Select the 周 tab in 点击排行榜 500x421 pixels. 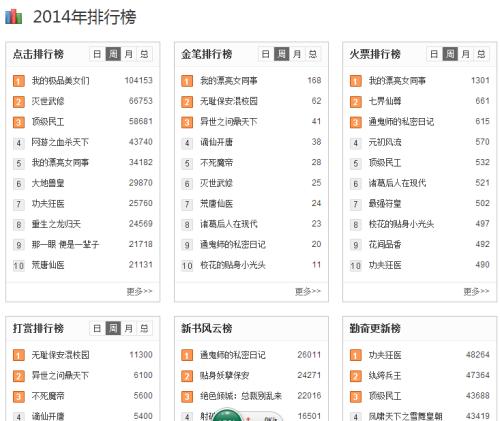[x=113, y=54]
